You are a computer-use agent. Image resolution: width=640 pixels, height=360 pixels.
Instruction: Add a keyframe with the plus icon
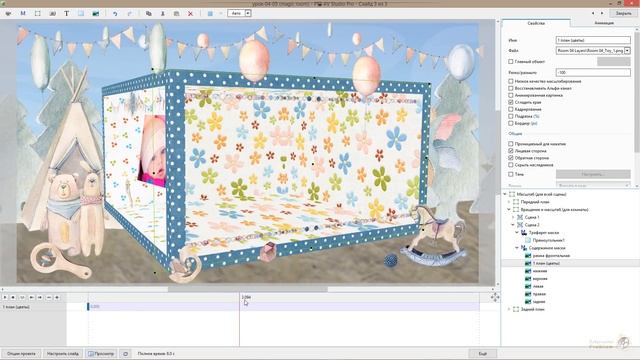click(57, 298)
